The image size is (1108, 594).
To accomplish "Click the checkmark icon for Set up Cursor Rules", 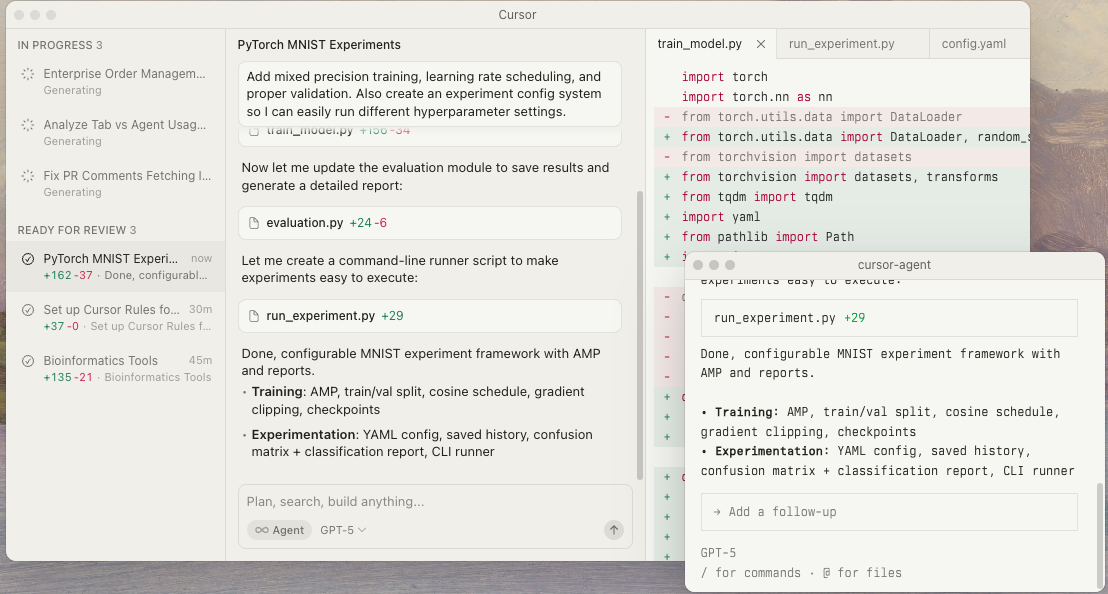I will [x=28, y=310].
